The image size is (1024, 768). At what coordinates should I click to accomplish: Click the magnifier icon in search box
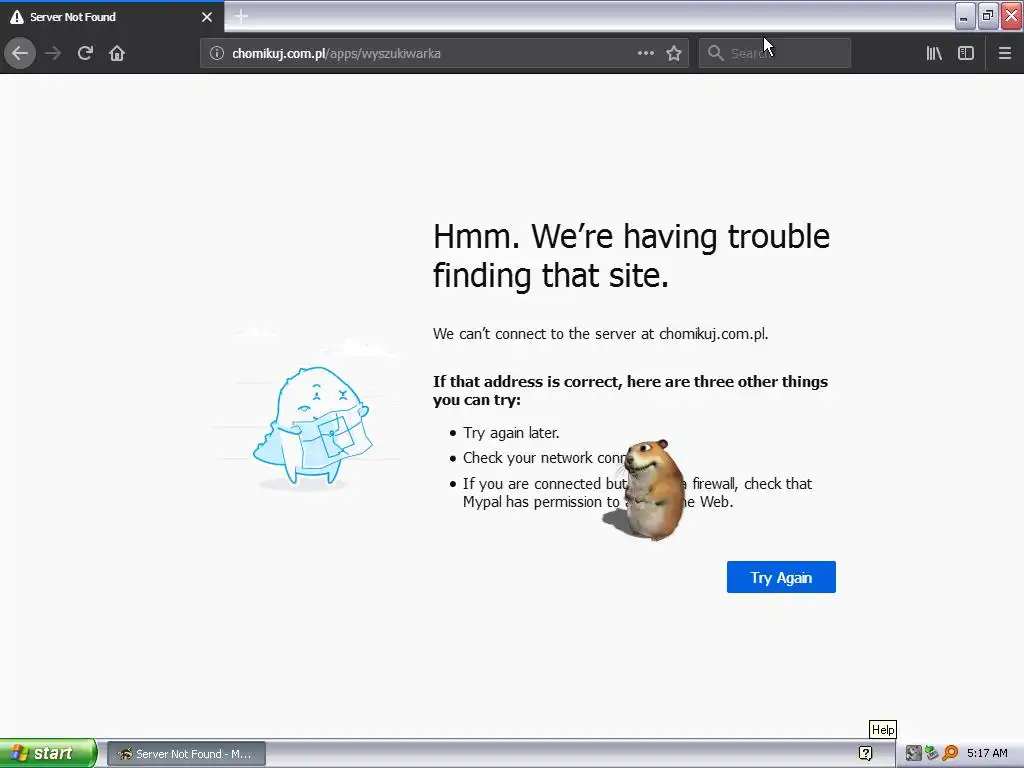pos(715,53)
